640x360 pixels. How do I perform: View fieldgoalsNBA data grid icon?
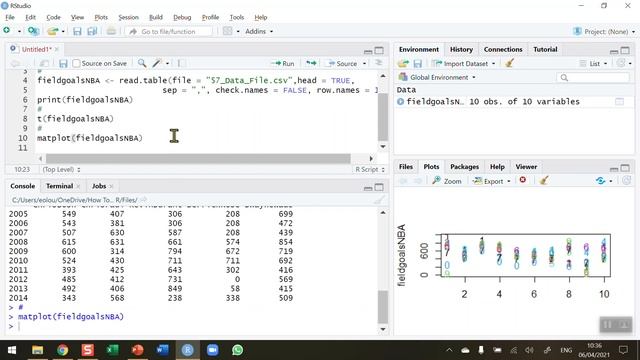click(x=619, y=102)
